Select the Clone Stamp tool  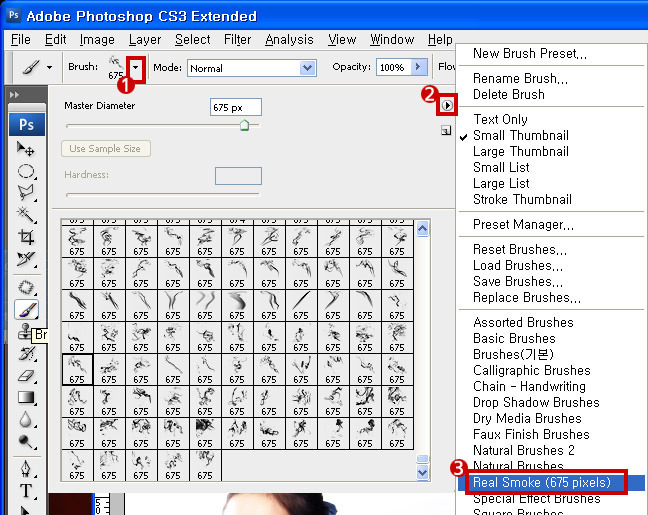point(25,331)
